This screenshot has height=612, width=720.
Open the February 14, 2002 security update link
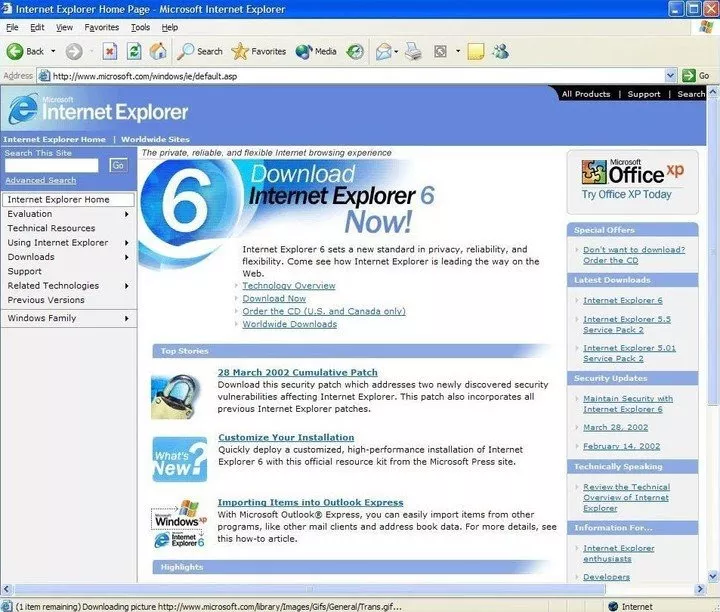(x=621, y=446)
